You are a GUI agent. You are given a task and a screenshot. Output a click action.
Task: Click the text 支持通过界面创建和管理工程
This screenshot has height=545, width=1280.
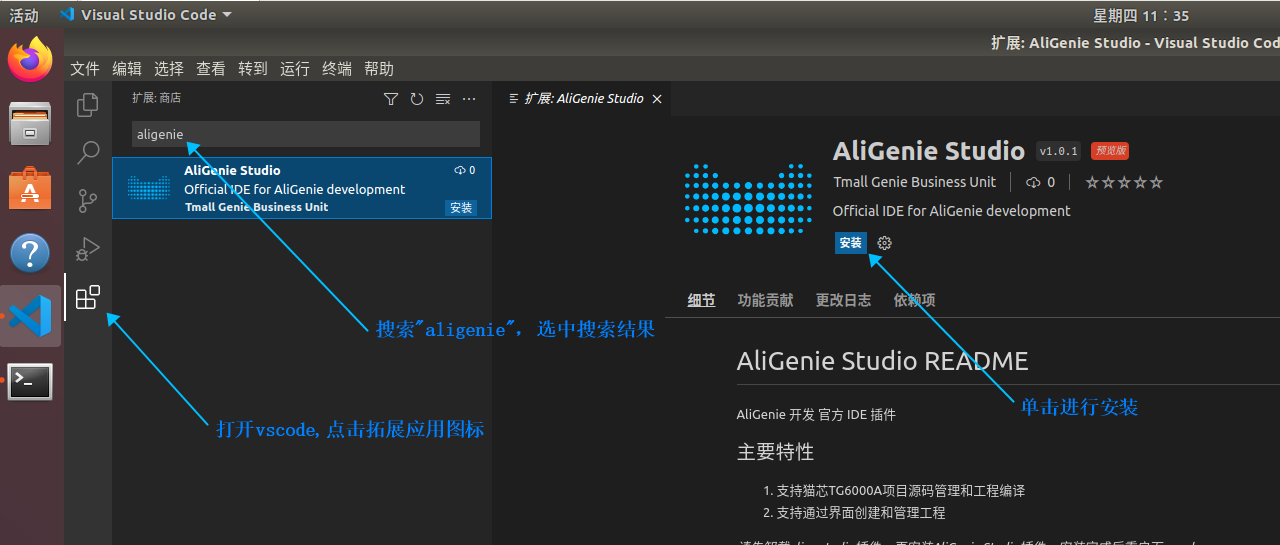tap(861, 513)
